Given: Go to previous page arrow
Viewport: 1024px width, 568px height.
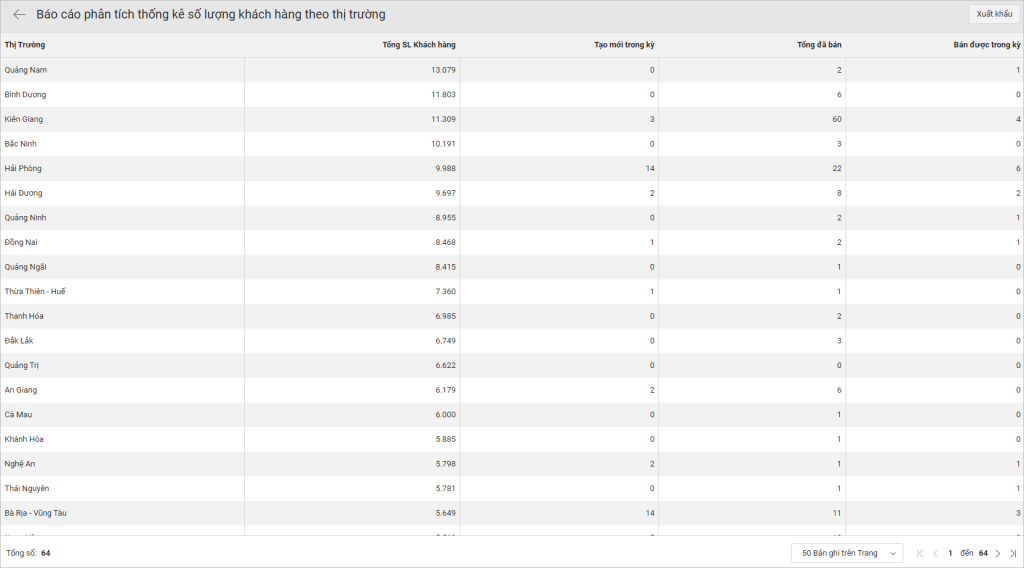Looking at the screenshot, I should 935,554.
